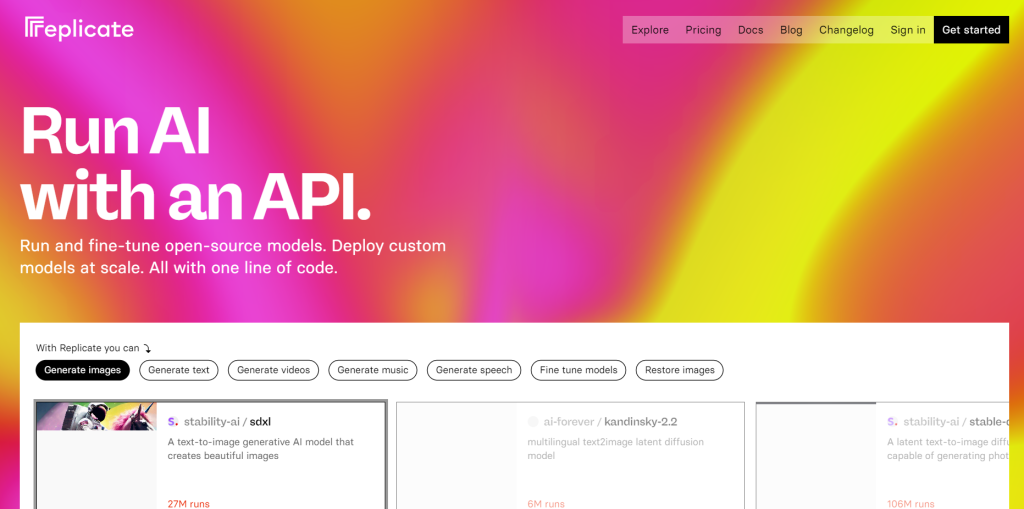
Task: Open the Explore page
Action: [650, 30]
